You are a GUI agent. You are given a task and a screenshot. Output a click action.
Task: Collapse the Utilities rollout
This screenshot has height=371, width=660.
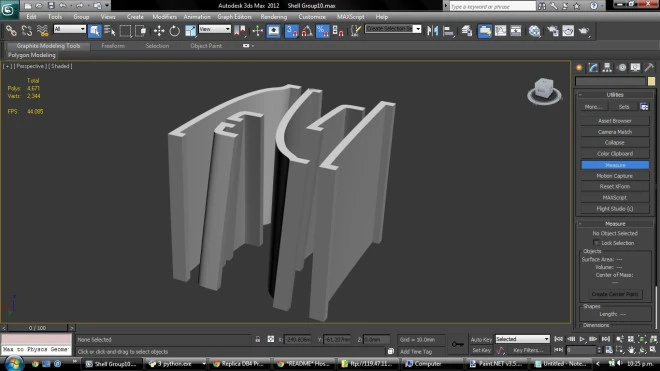615,95
